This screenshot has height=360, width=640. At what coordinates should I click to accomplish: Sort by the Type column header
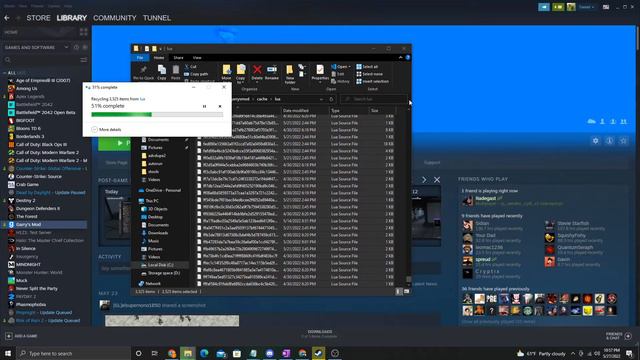click(x=349, y=111)
